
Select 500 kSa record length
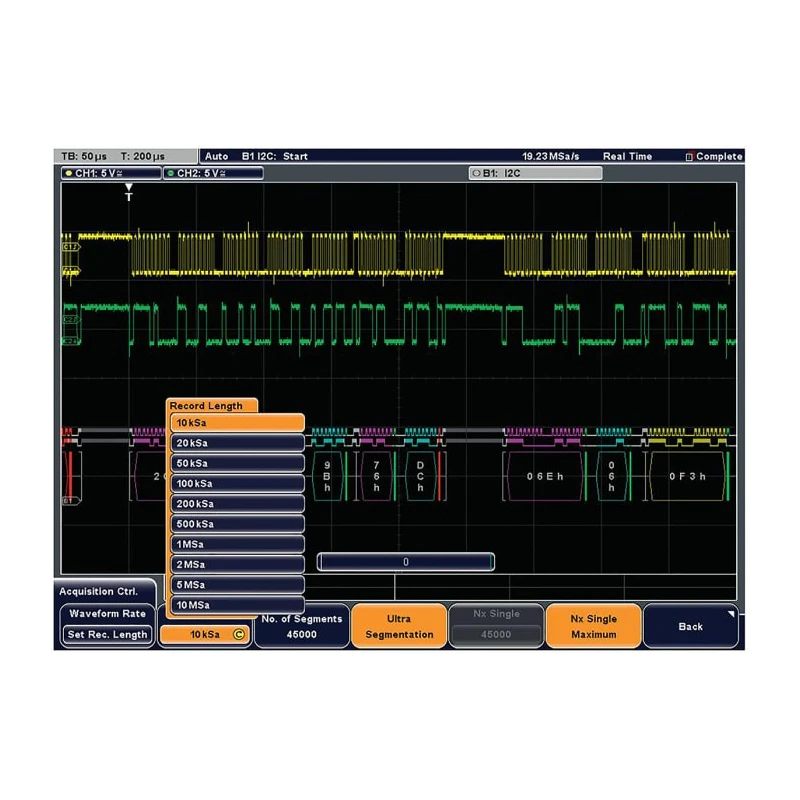pyautogui.click(x=237, y=524)
